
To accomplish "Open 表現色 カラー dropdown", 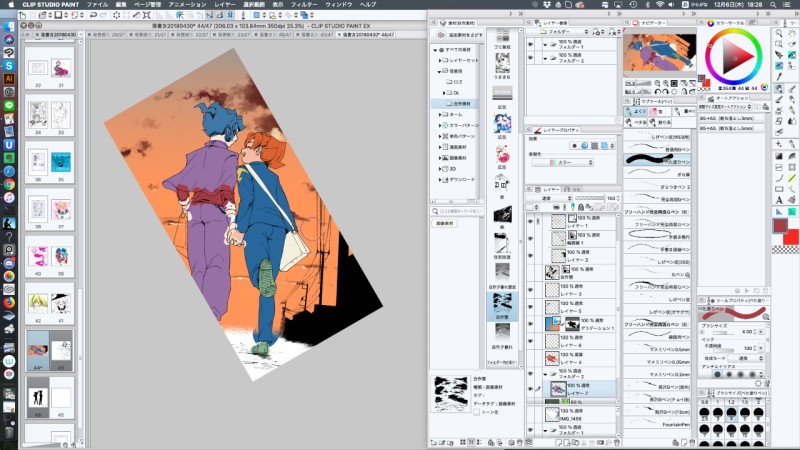I will (562, 162).
